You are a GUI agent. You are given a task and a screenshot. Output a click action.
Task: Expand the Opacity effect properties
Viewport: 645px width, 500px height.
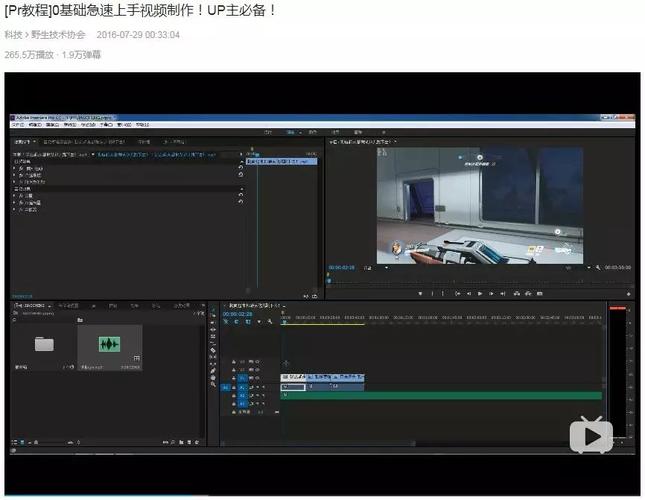[14, 175]
